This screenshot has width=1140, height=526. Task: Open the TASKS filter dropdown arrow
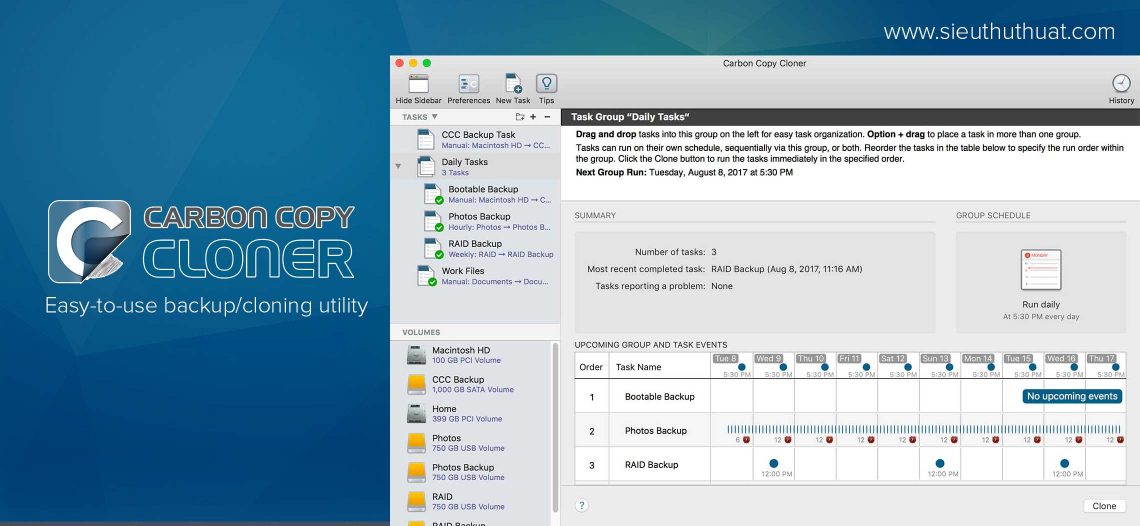pos(435,116)
